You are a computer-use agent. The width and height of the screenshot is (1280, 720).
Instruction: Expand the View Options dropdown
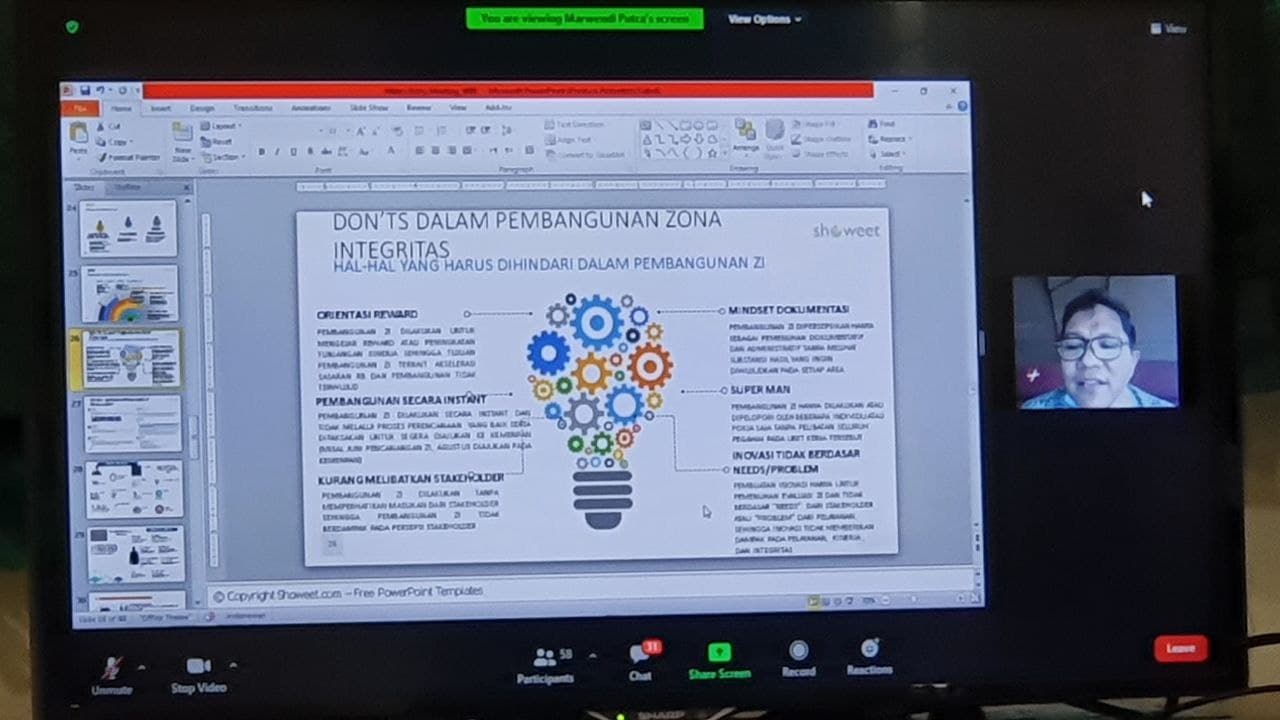tap(764, 19)
